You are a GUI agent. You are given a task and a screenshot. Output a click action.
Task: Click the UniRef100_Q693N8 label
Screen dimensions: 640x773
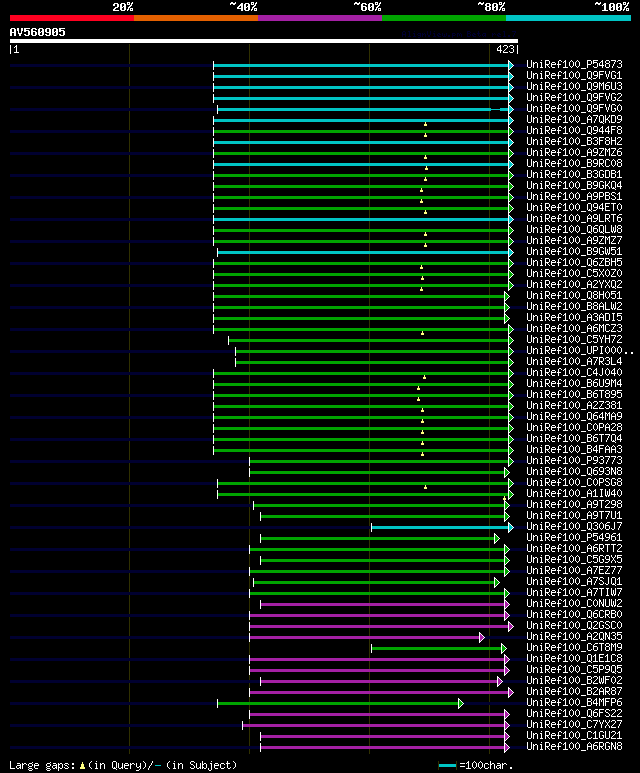pyautogui.click(x=574, y=472)
